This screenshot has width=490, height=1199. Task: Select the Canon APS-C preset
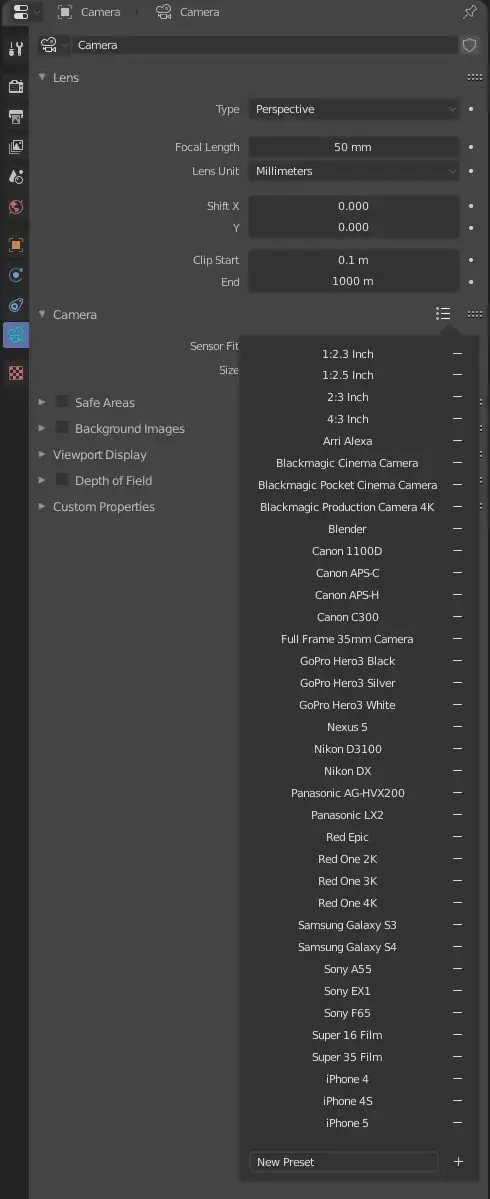pos(347,574)
